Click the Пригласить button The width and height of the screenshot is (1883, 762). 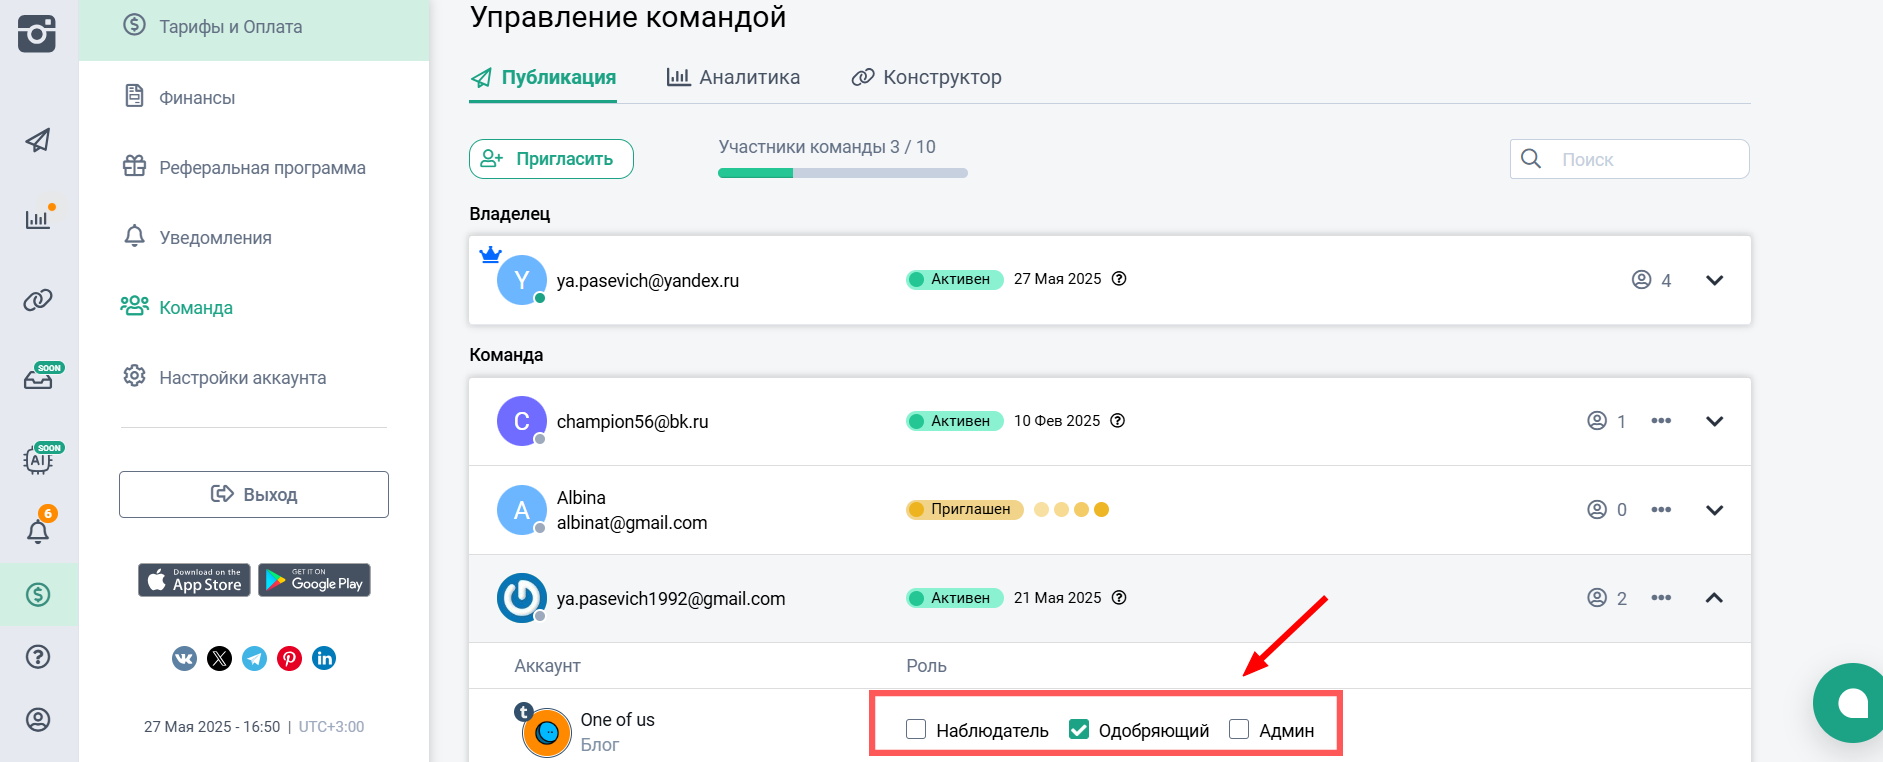[x=551, y=159]
